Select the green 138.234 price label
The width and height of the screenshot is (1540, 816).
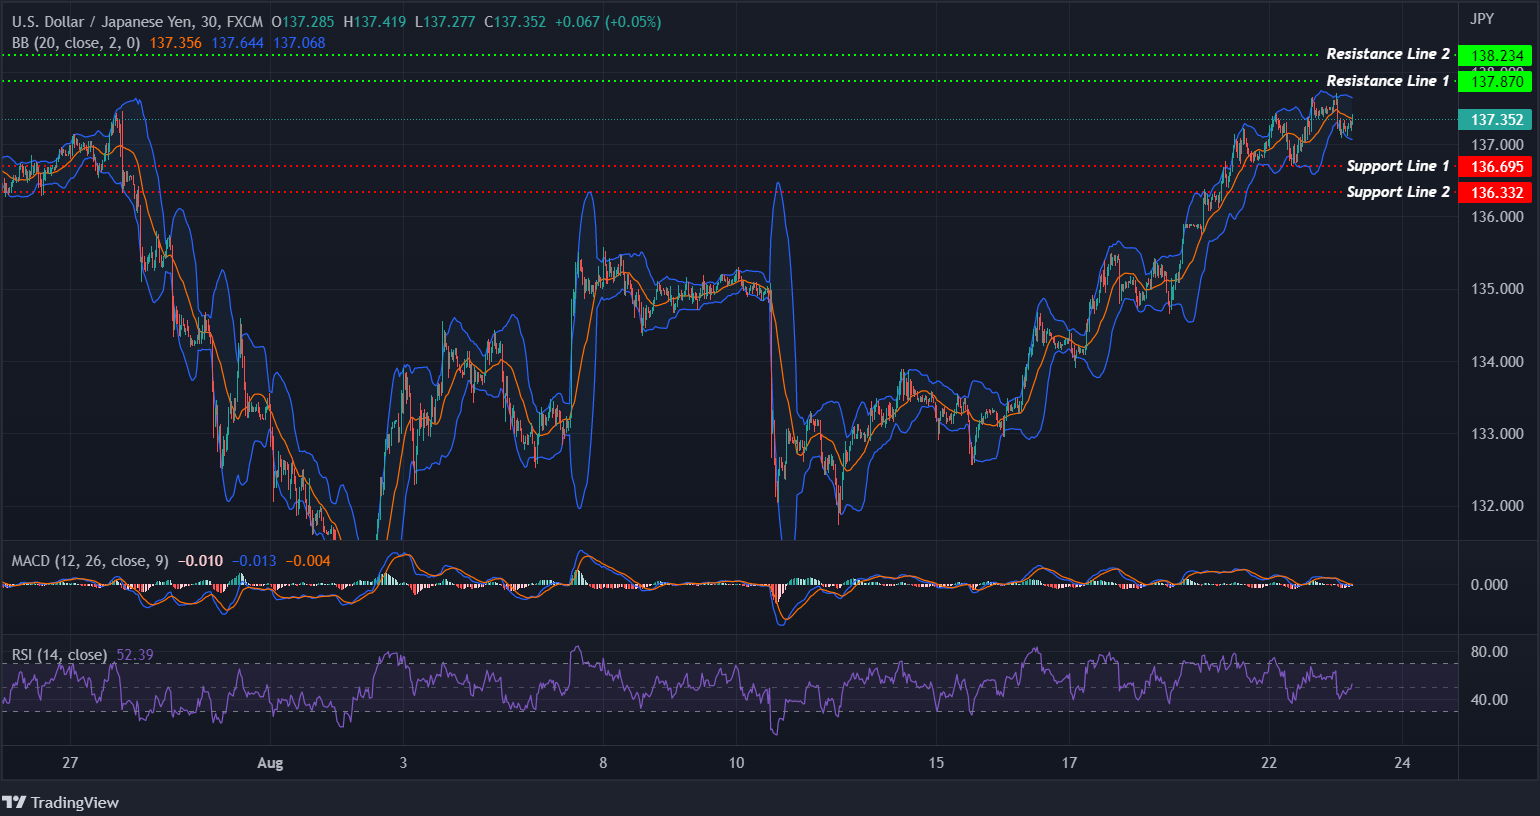tap(1496, 55)
